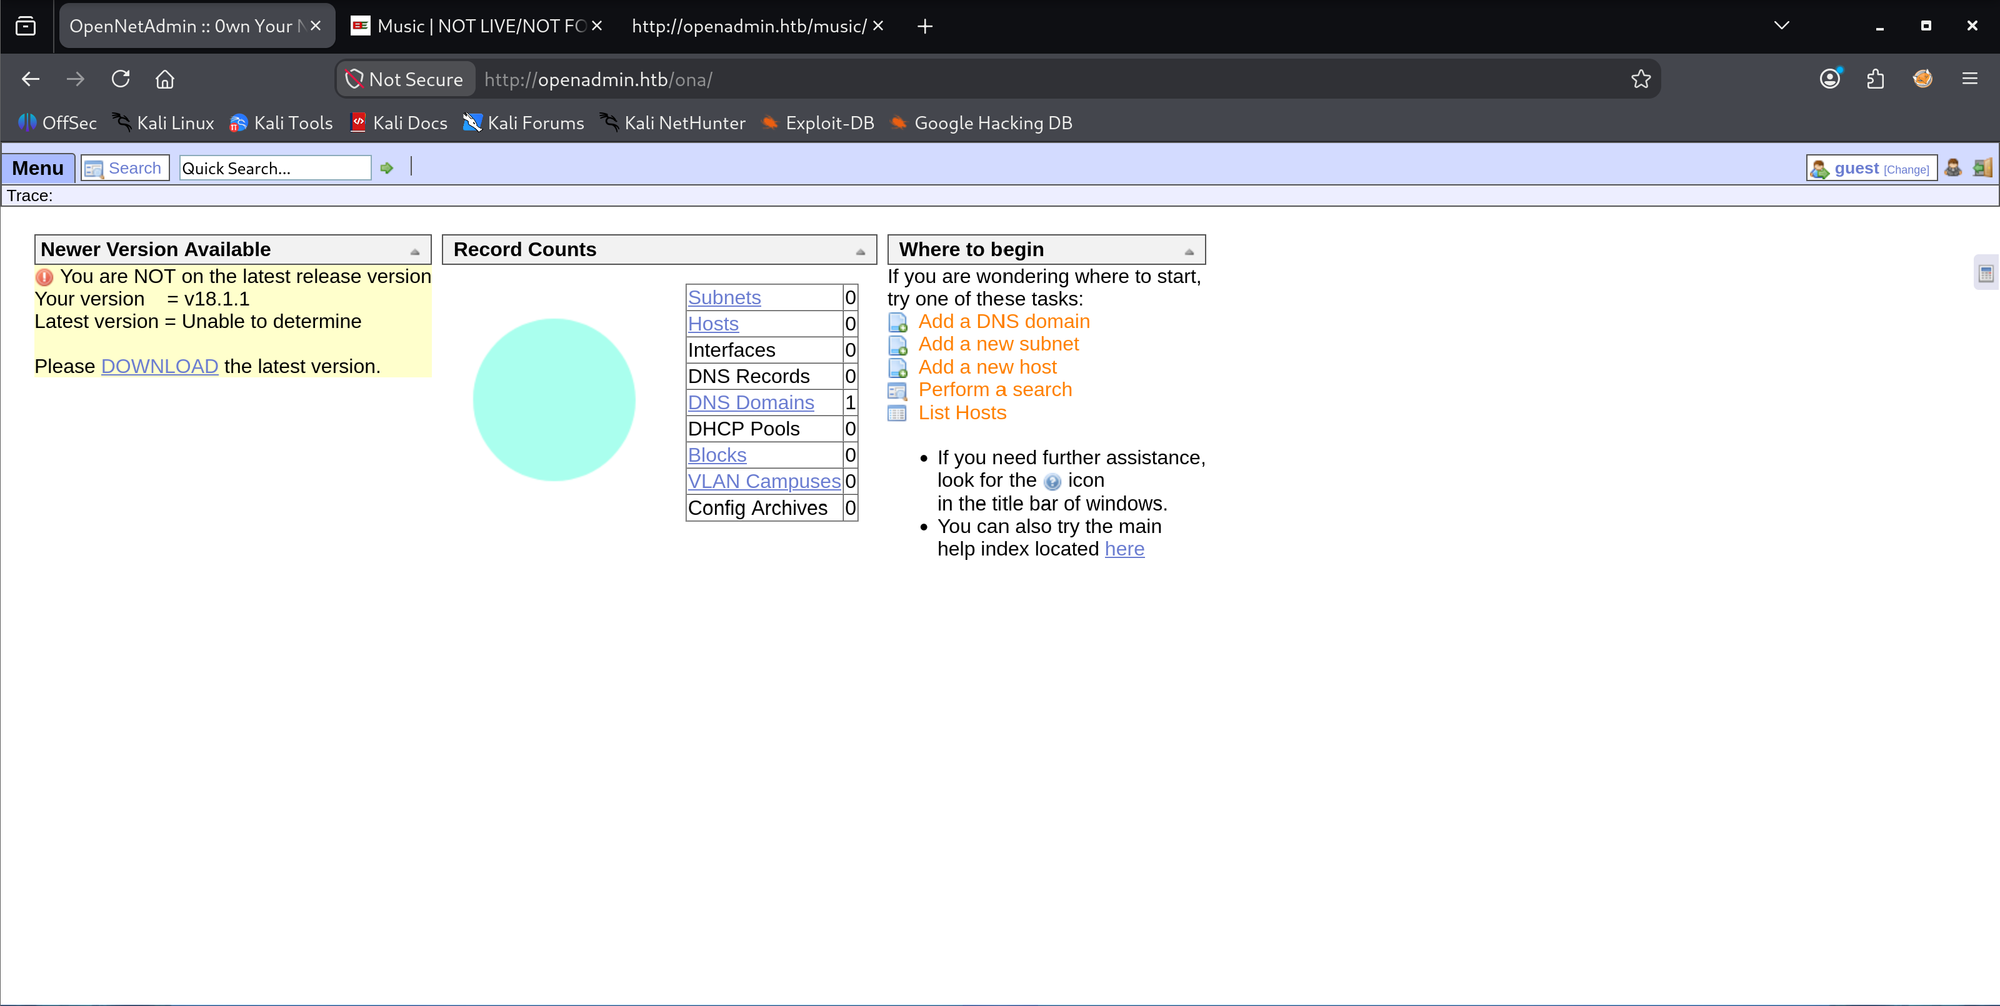The width and height of the screenshot is (2000, 1006).
Task: Click the icon beside Add a DNS domain
Action: click(x=898, y=322)
